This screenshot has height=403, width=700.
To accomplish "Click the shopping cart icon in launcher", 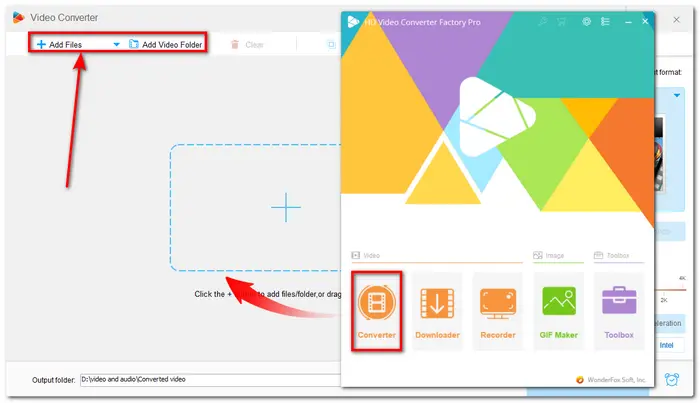I will pyautogui.click(x=562, y=21).
